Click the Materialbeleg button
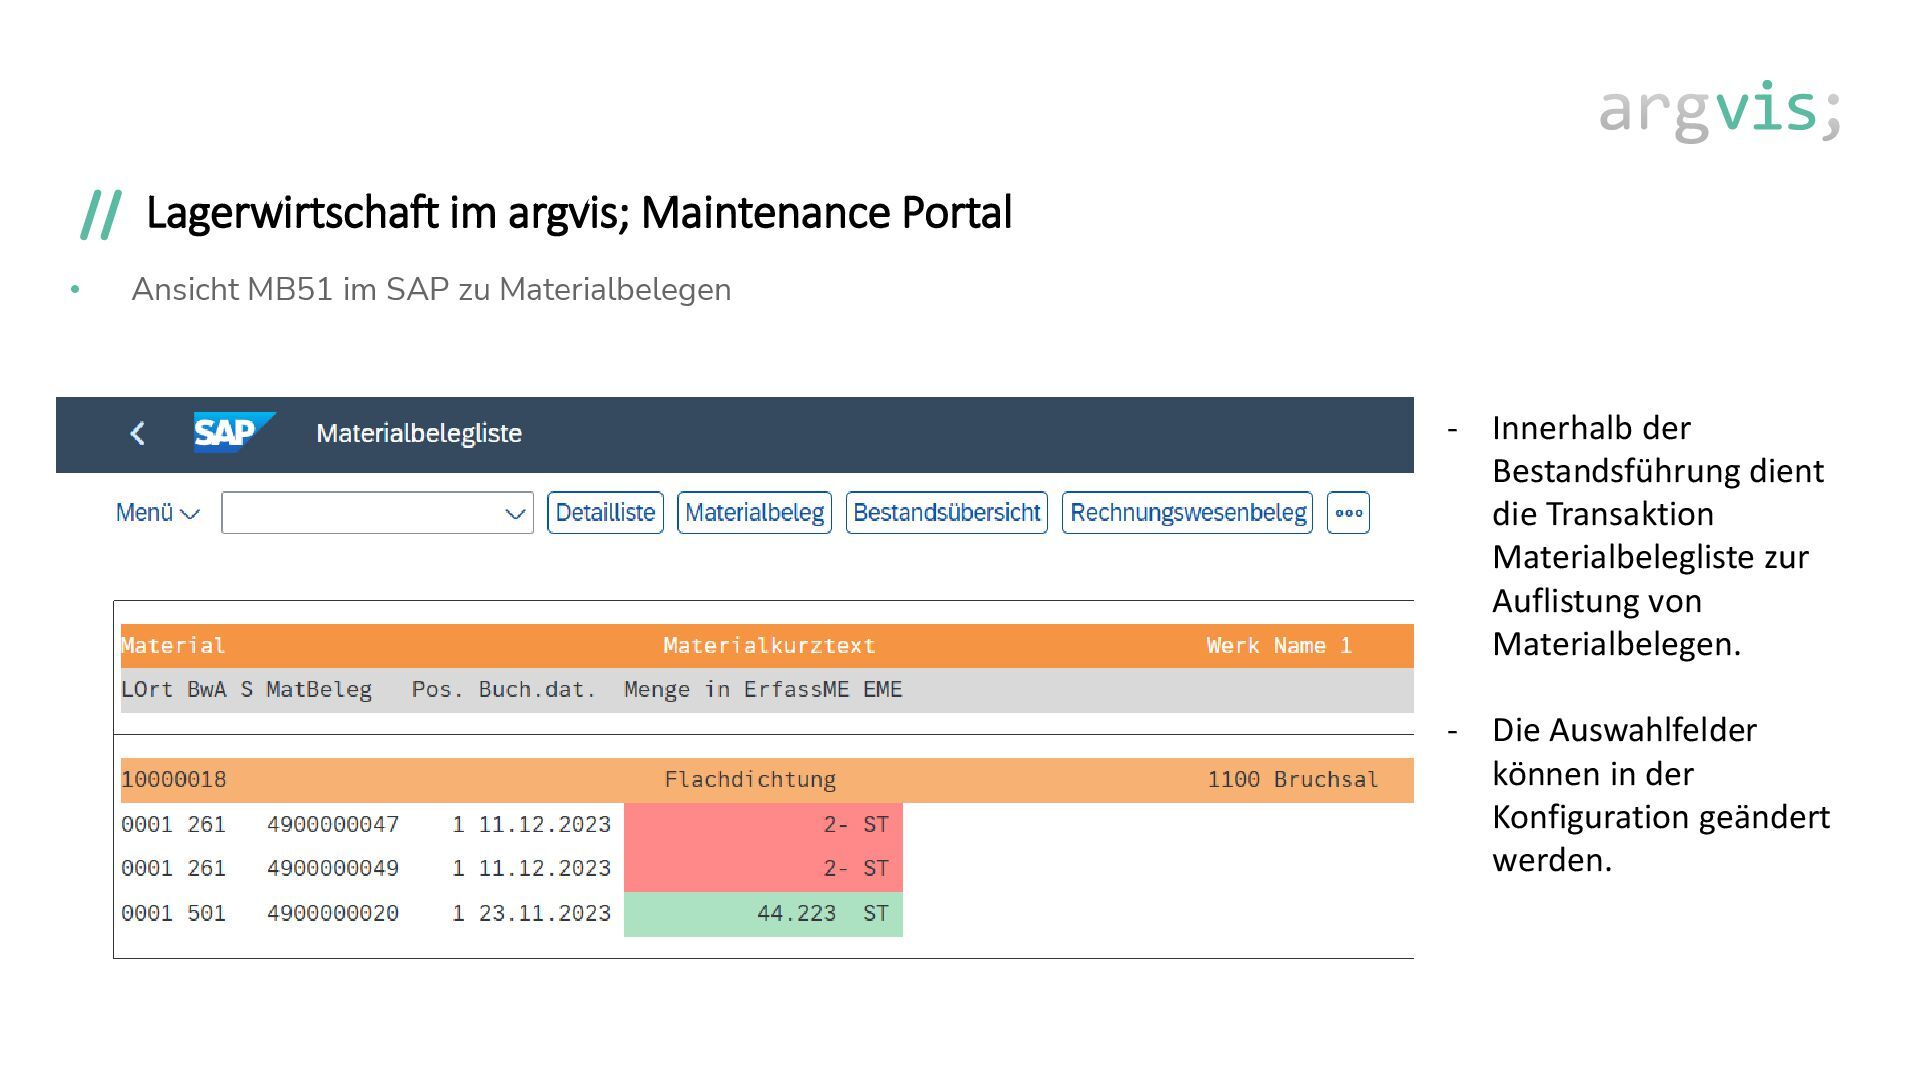The height and width of the screenshot is (1080, 1920). [754, 513]
